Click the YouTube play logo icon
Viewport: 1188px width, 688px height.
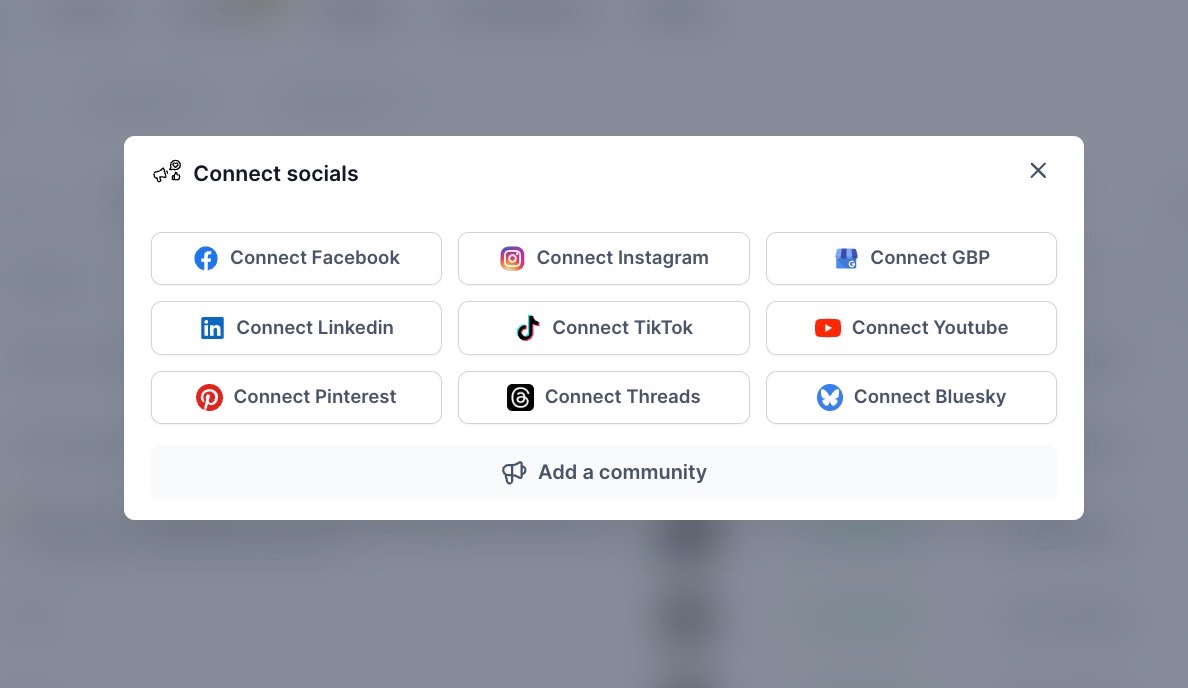point(828,328)
